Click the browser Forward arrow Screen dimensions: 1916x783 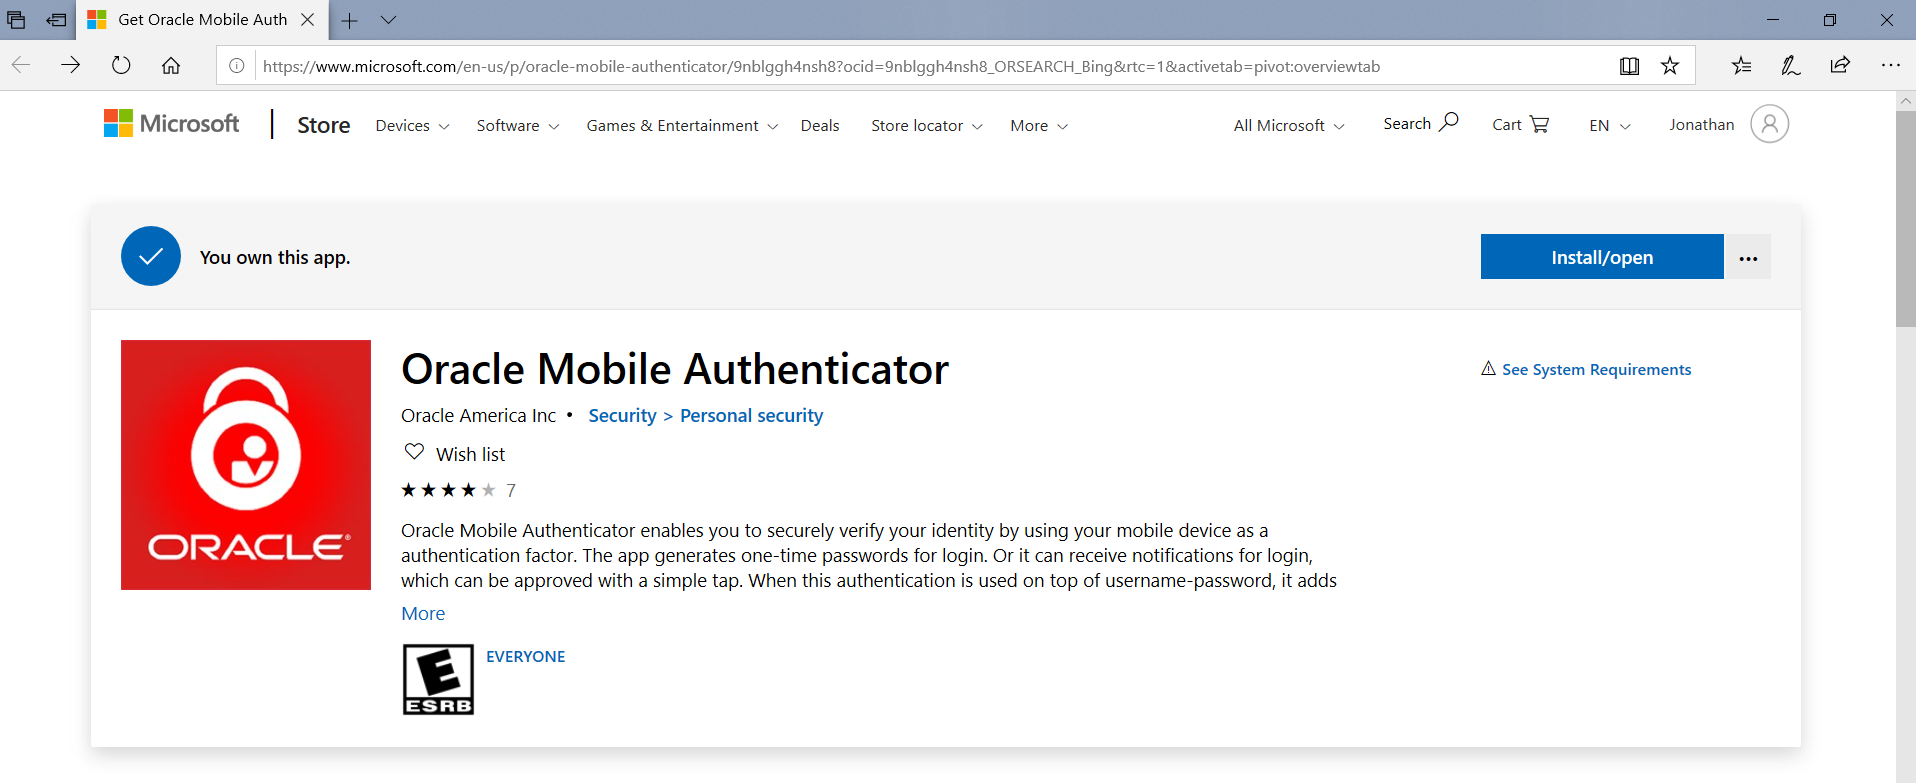70,65
